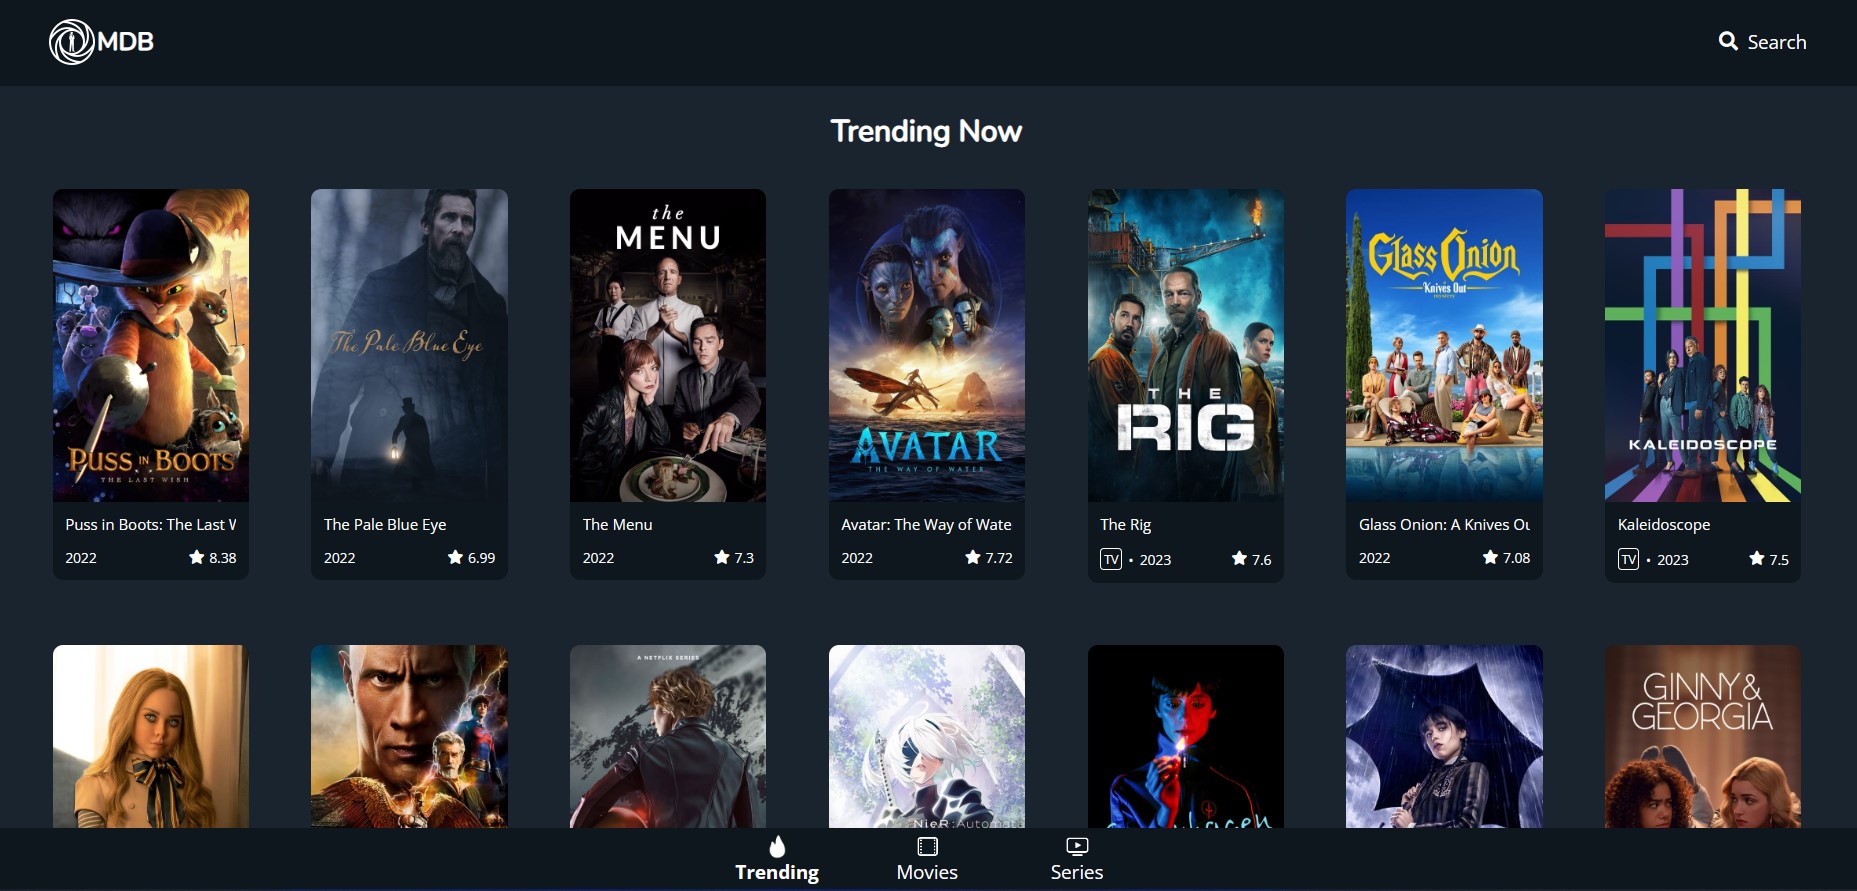Click the search magnifier icon
This screenshot has height=891, width=1857.
click(1728, 41)
